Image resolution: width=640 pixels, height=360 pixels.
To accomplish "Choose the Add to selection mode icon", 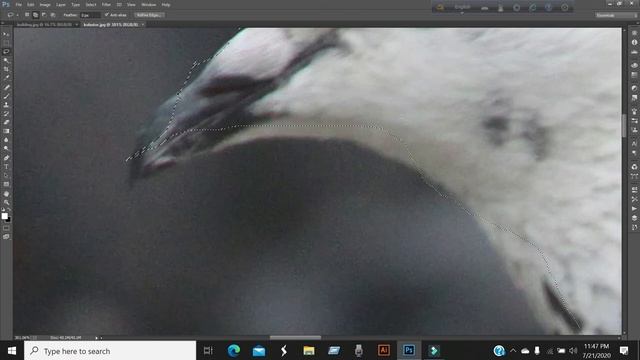I will coord(36,15).
